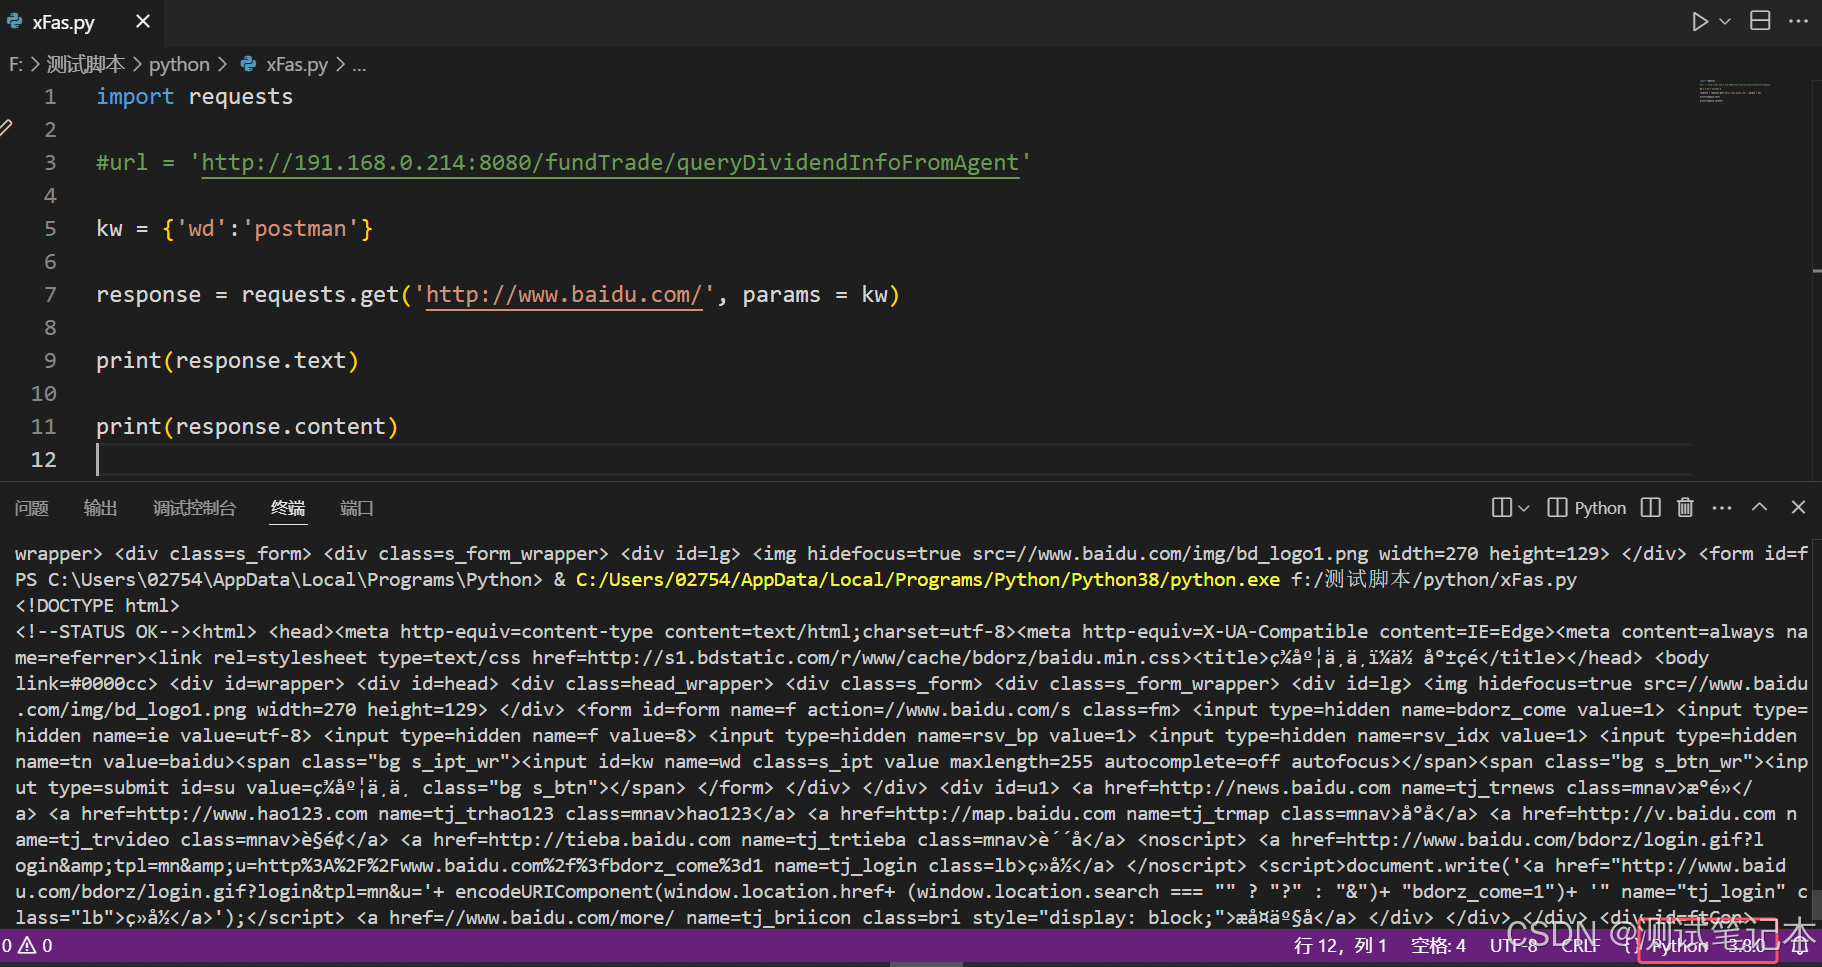Select the kill terminal trash icon
Screen dimensions: 1822x967
(1685, 507)
